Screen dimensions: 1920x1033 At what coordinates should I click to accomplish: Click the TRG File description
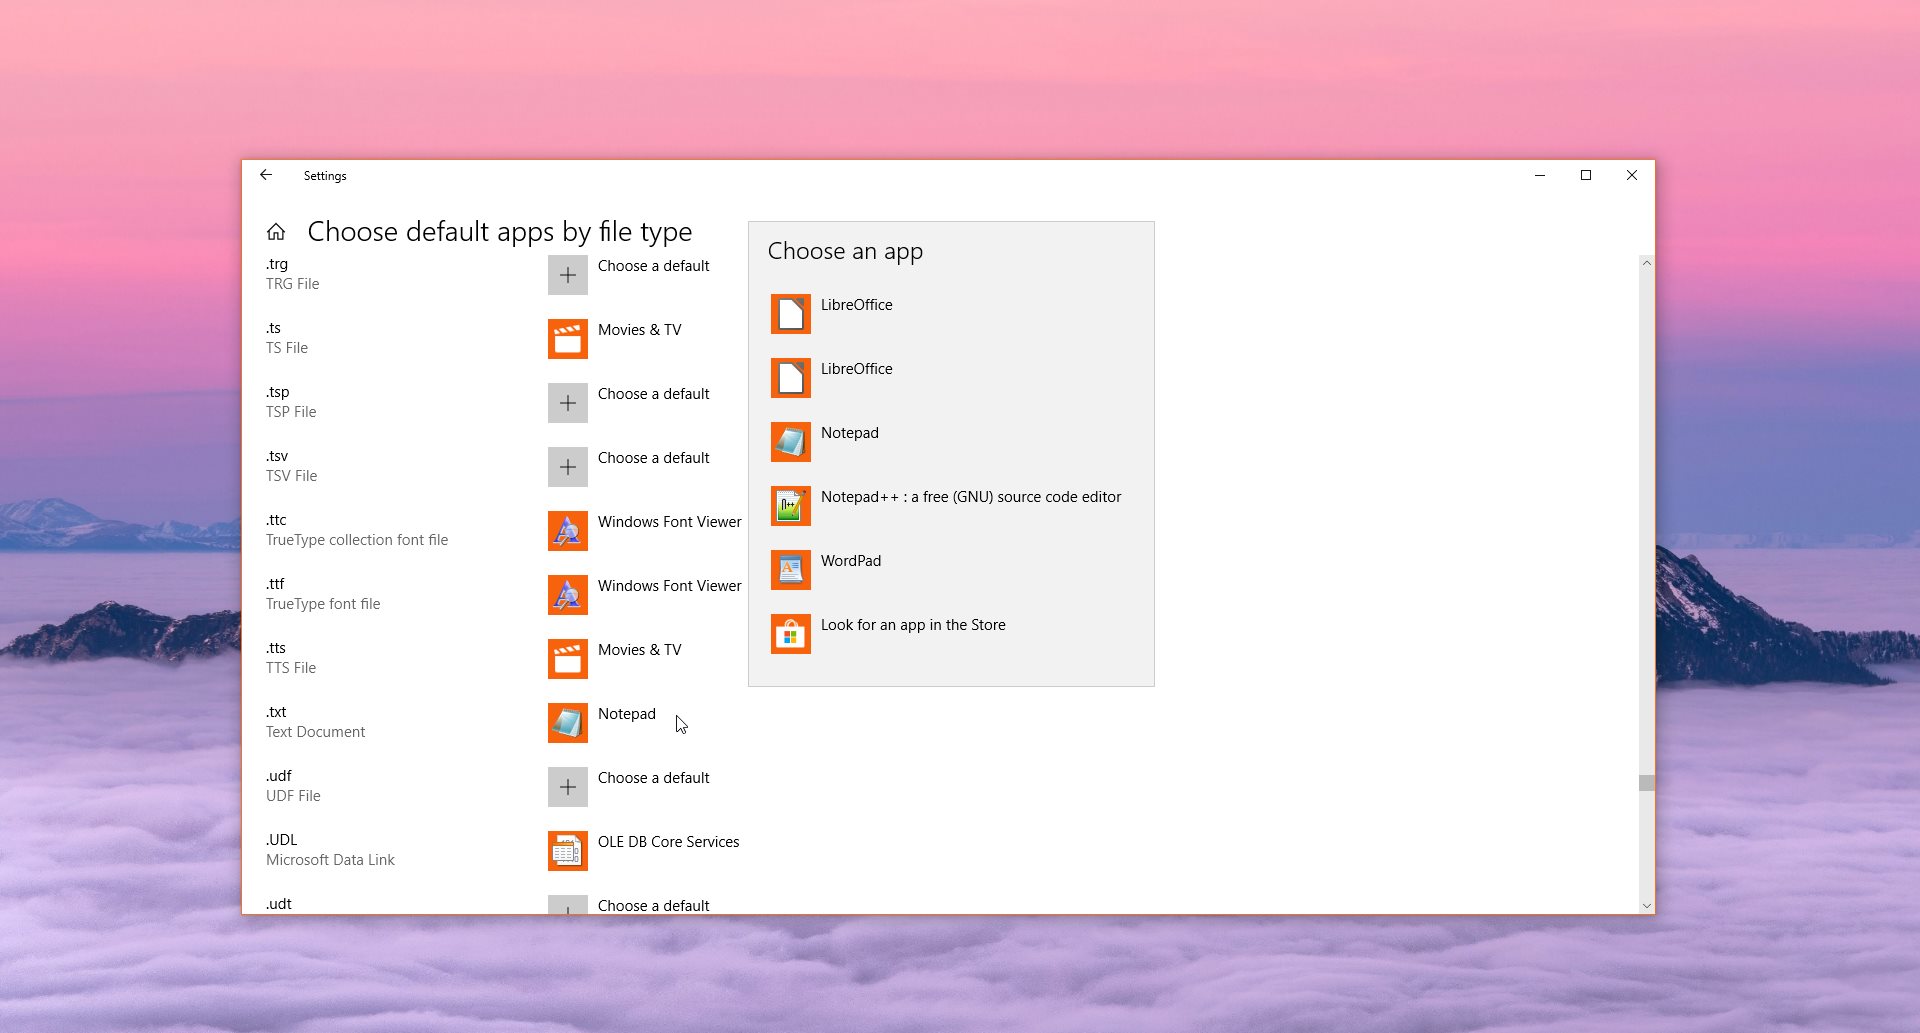(292, 284)
